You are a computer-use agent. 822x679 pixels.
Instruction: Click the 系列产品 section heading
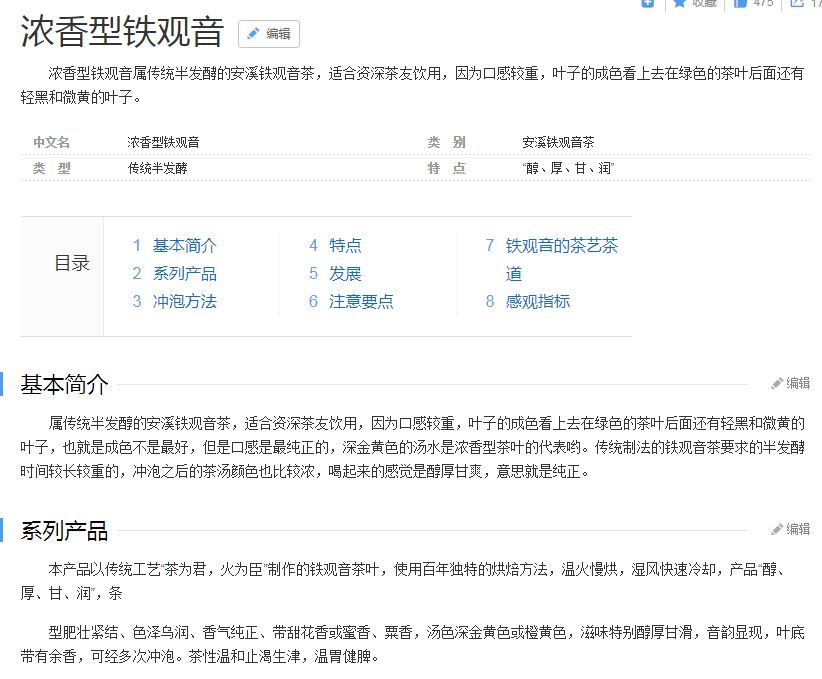(x=64, y=531)
